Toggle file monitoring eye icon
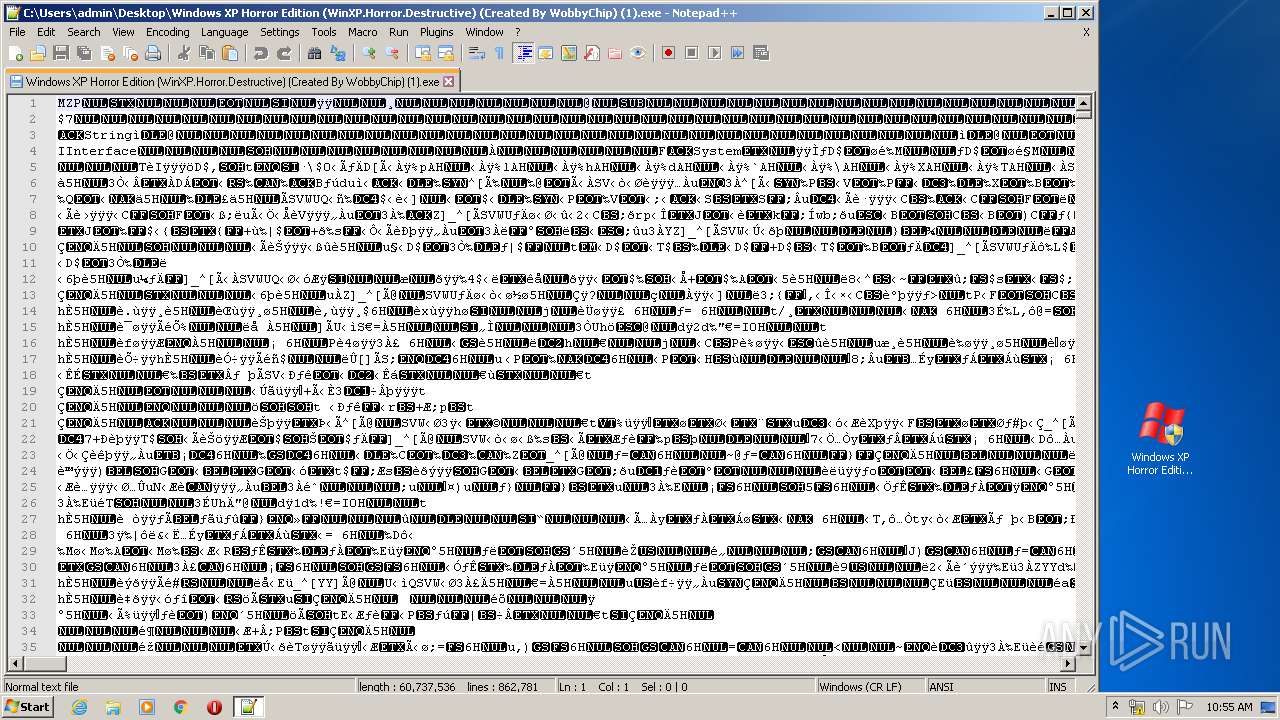 (x=638, y=53)
